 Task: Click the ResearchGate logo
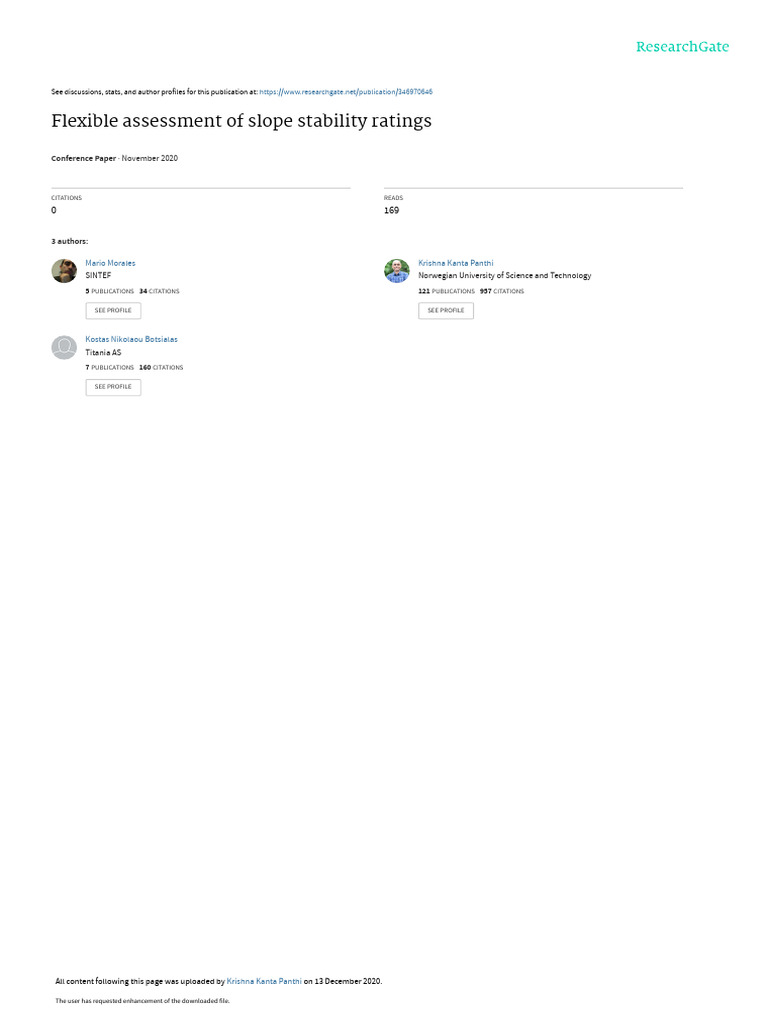pyautogui.click(x=682, y=46)
